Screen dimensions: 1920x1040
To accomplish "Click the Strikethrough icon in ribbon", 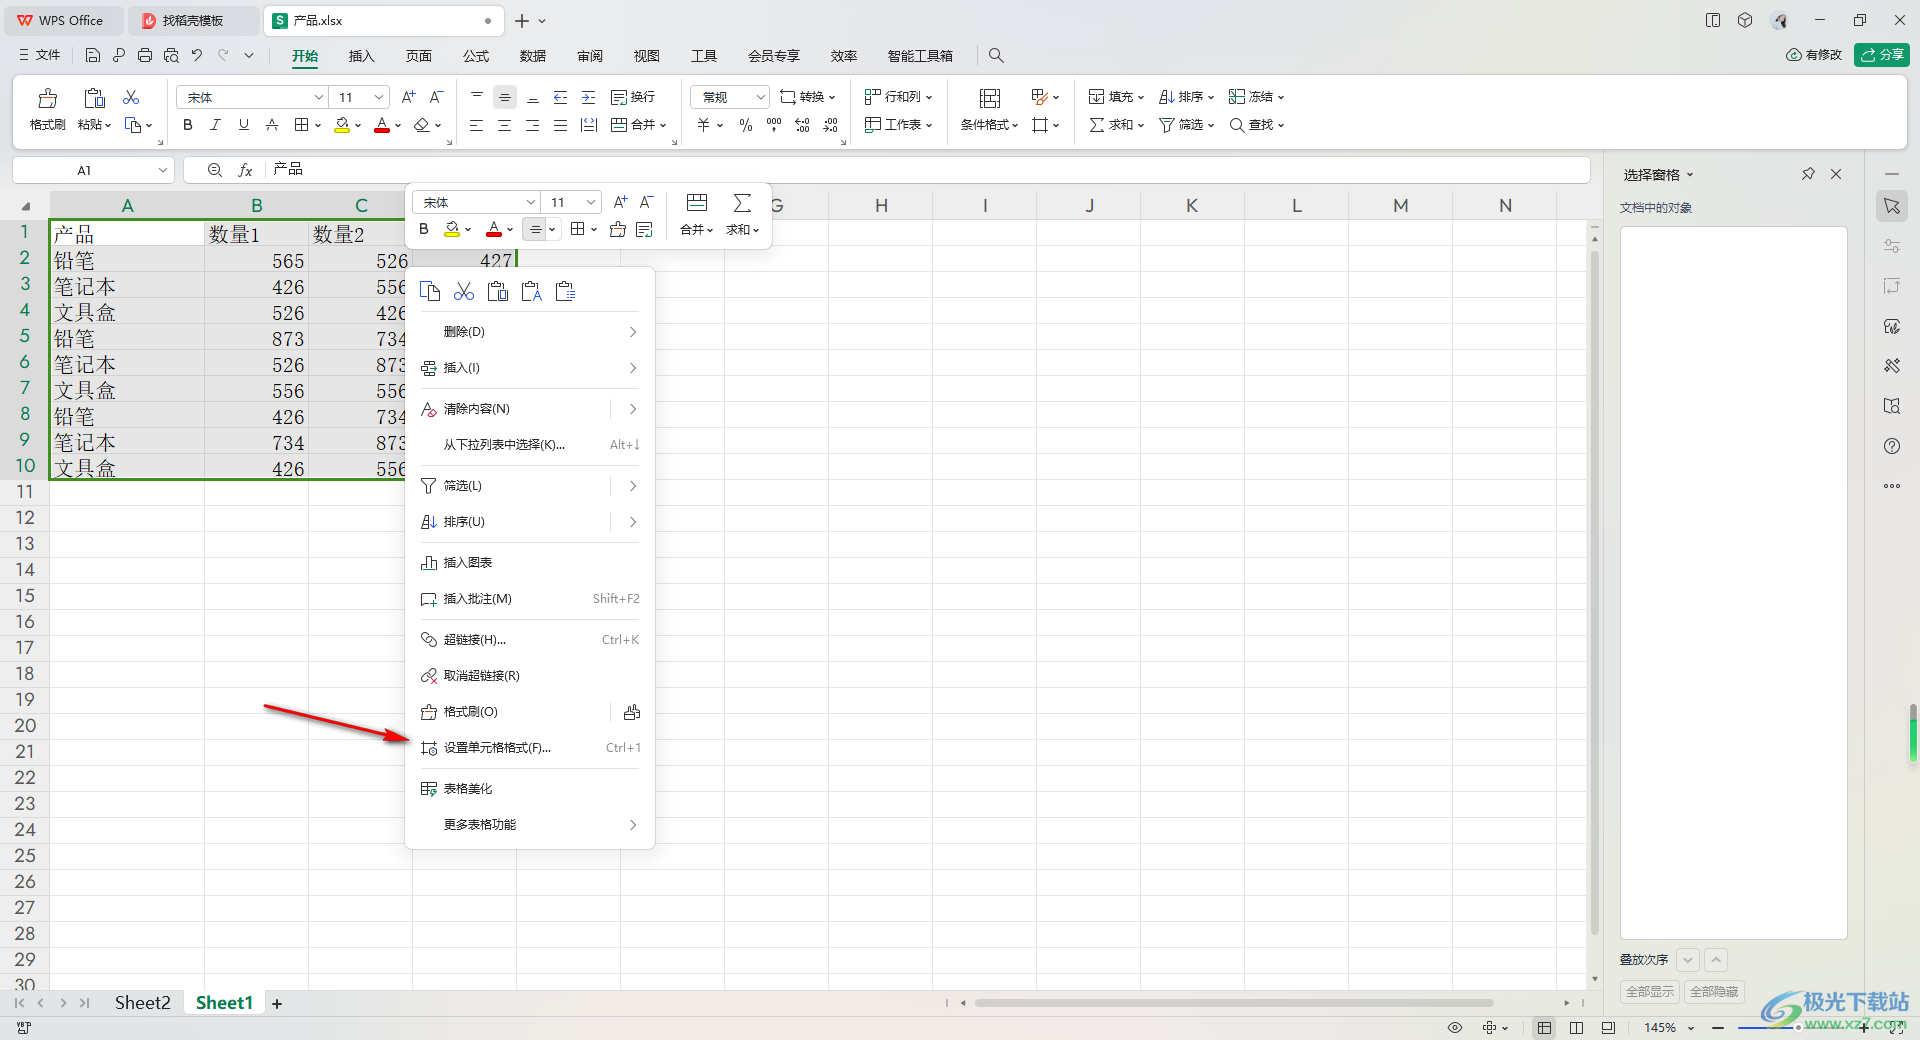I will (x=272, y=125).
